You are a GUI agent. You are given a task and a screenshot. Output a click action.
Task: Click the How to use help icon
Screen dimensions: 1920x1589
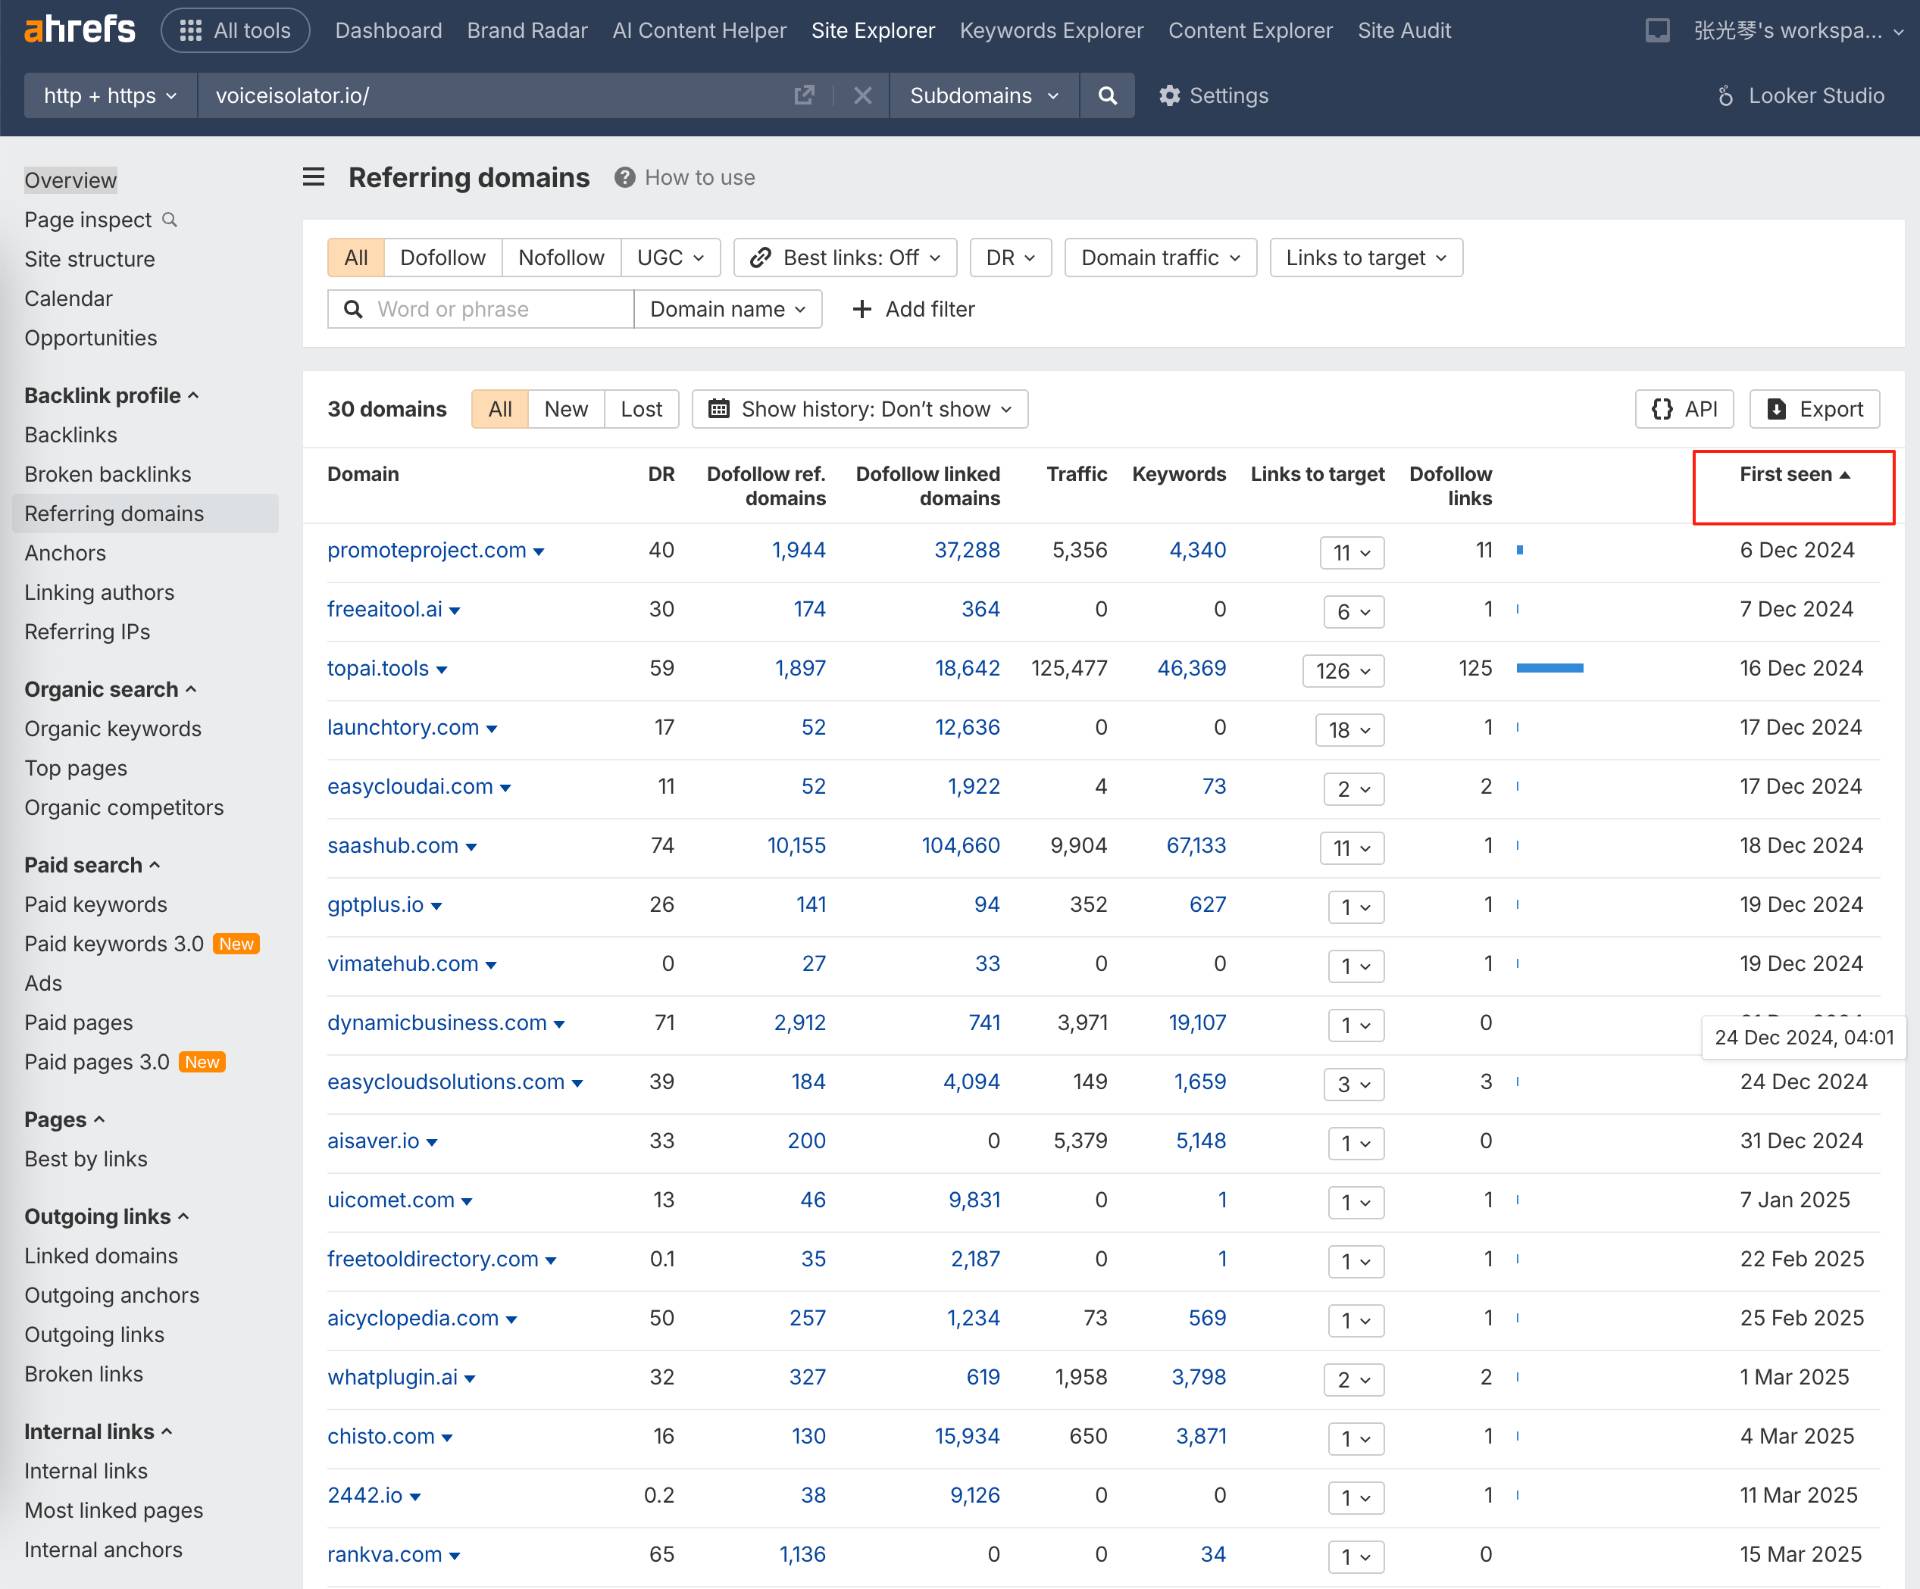coord(625,177)
